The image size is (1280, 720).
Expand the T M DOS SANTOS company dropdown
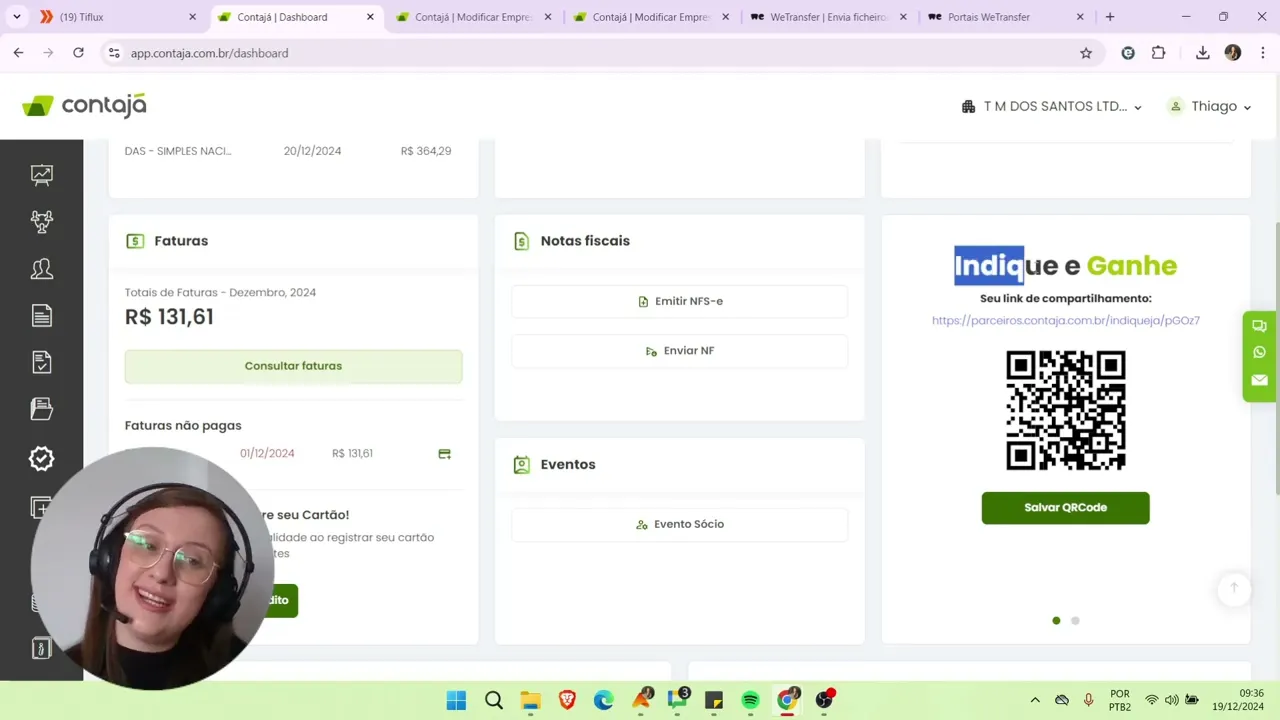click(x=1051, y=107)
